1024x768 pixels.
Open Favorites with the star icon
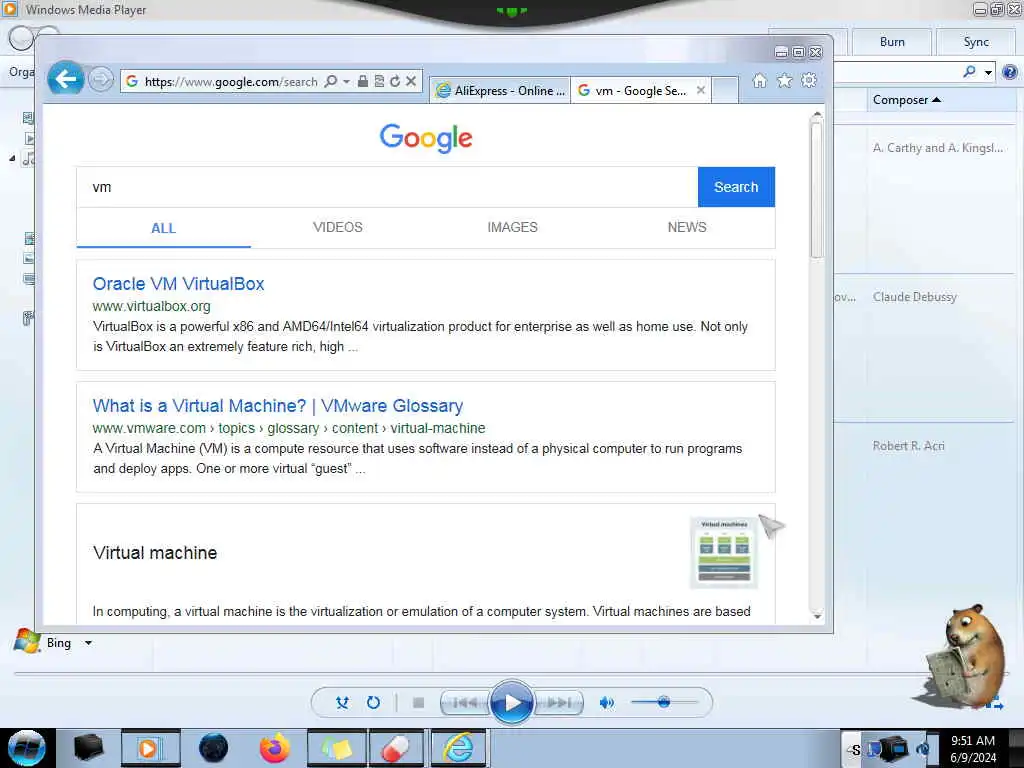(784, 80)
